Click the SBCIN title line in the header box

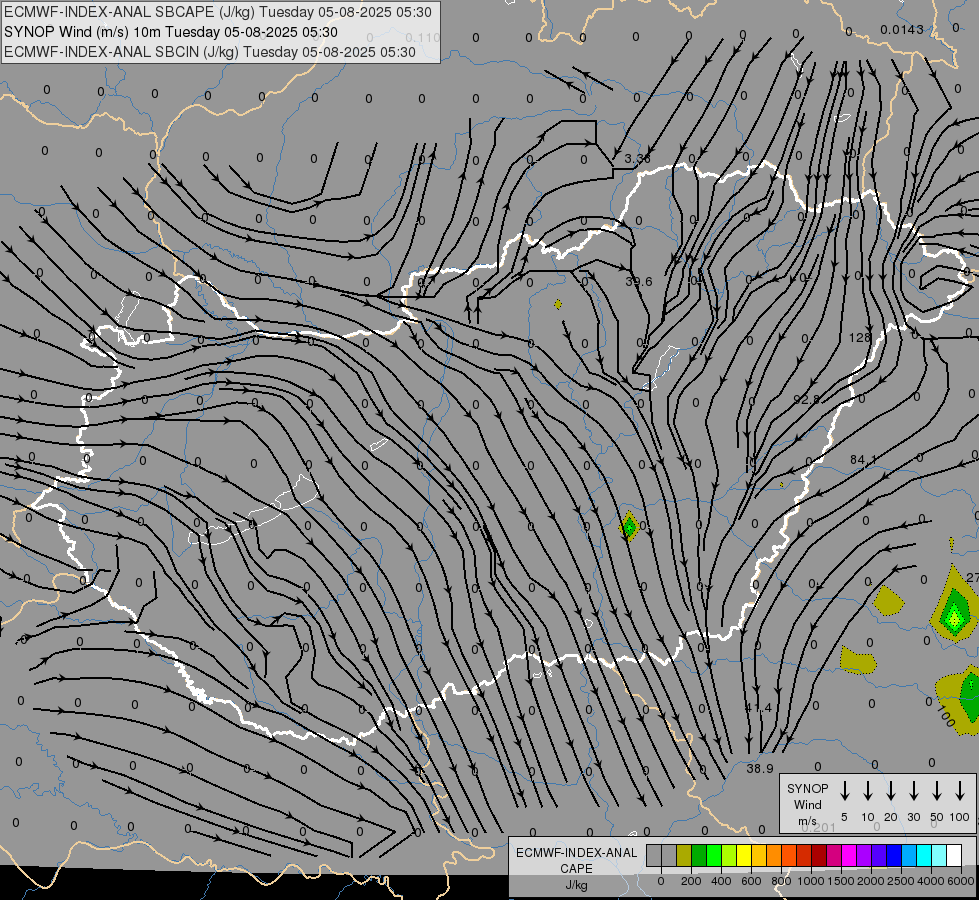[x=210, y=52]
